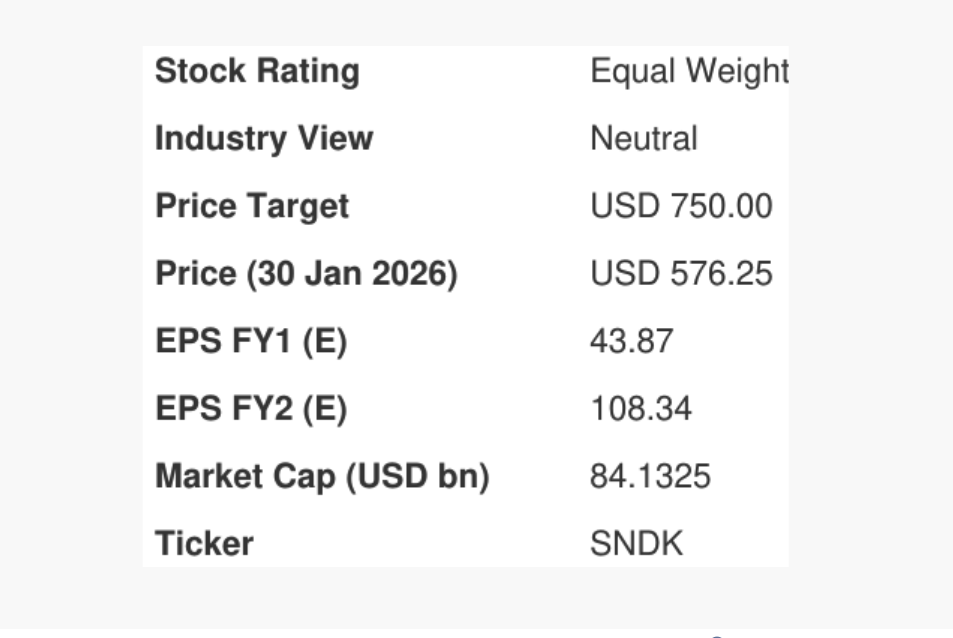Viewport: 953px width, 638px height.
Task: Select the 43.87 EPS value
Action: coord(631,342)
